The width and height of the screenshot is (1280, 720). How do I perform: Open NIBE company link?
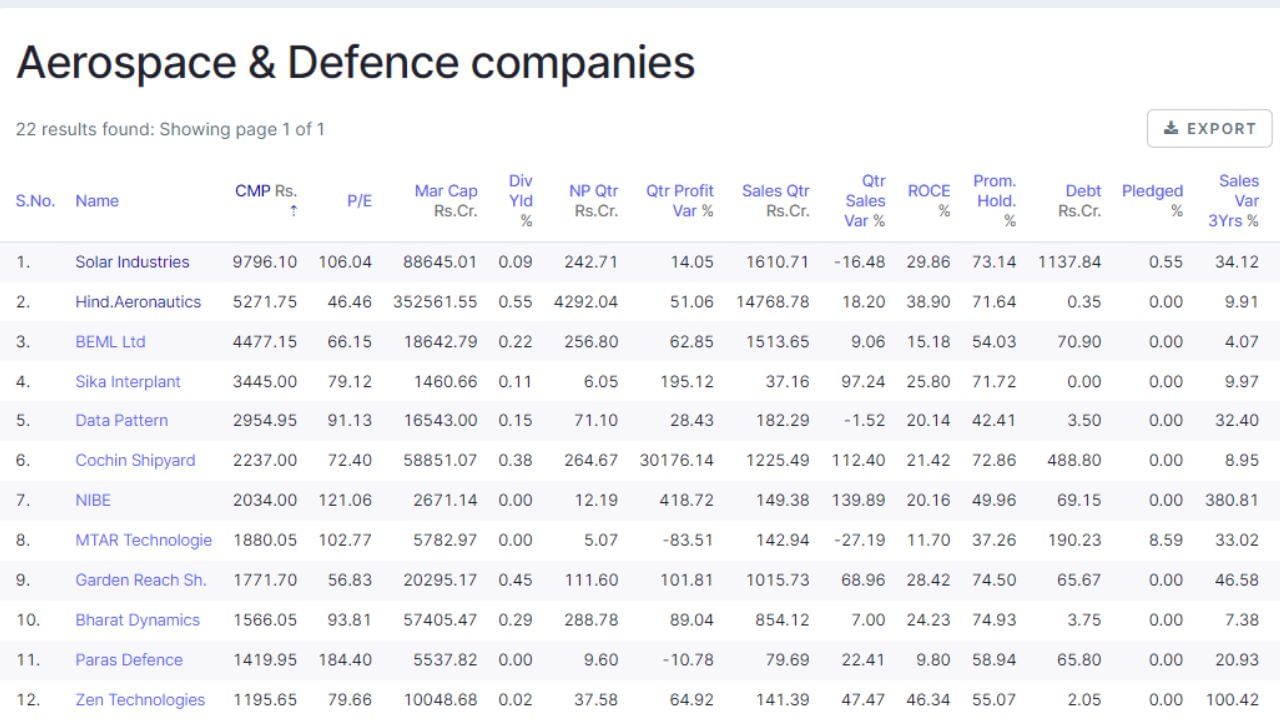point(93,500)
